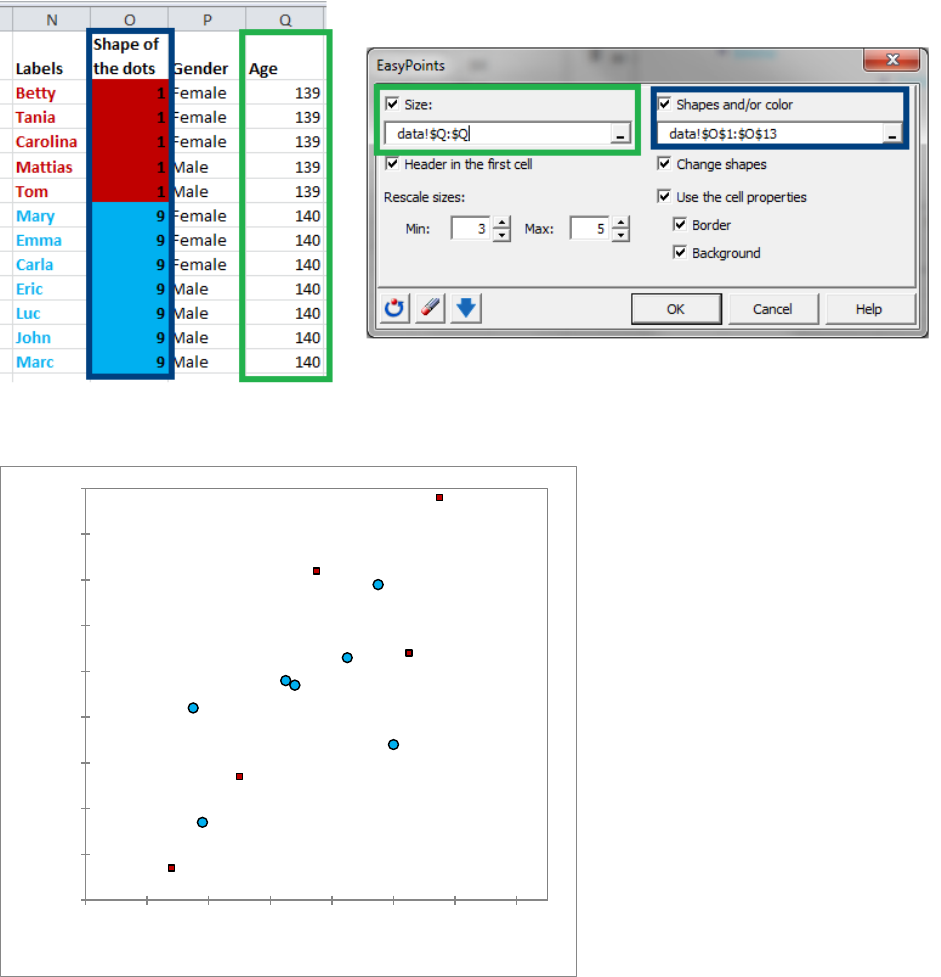Select the Marc label cell

click(52, 361)
